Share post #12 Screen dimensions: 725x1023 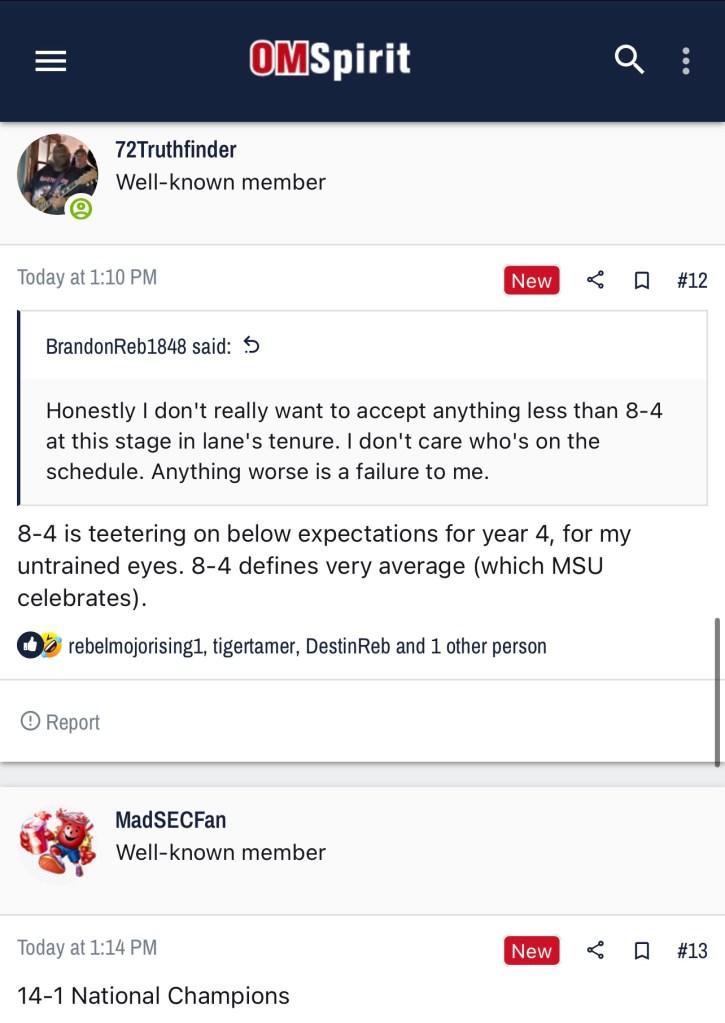point(595,280)
